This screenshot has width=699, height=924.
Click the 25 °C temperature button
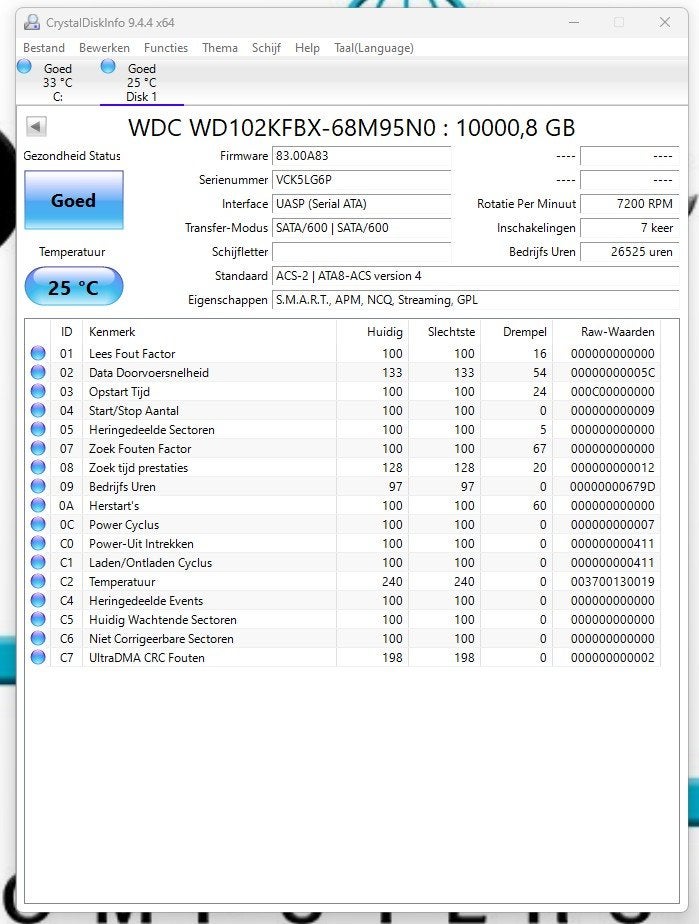point(74,287)
